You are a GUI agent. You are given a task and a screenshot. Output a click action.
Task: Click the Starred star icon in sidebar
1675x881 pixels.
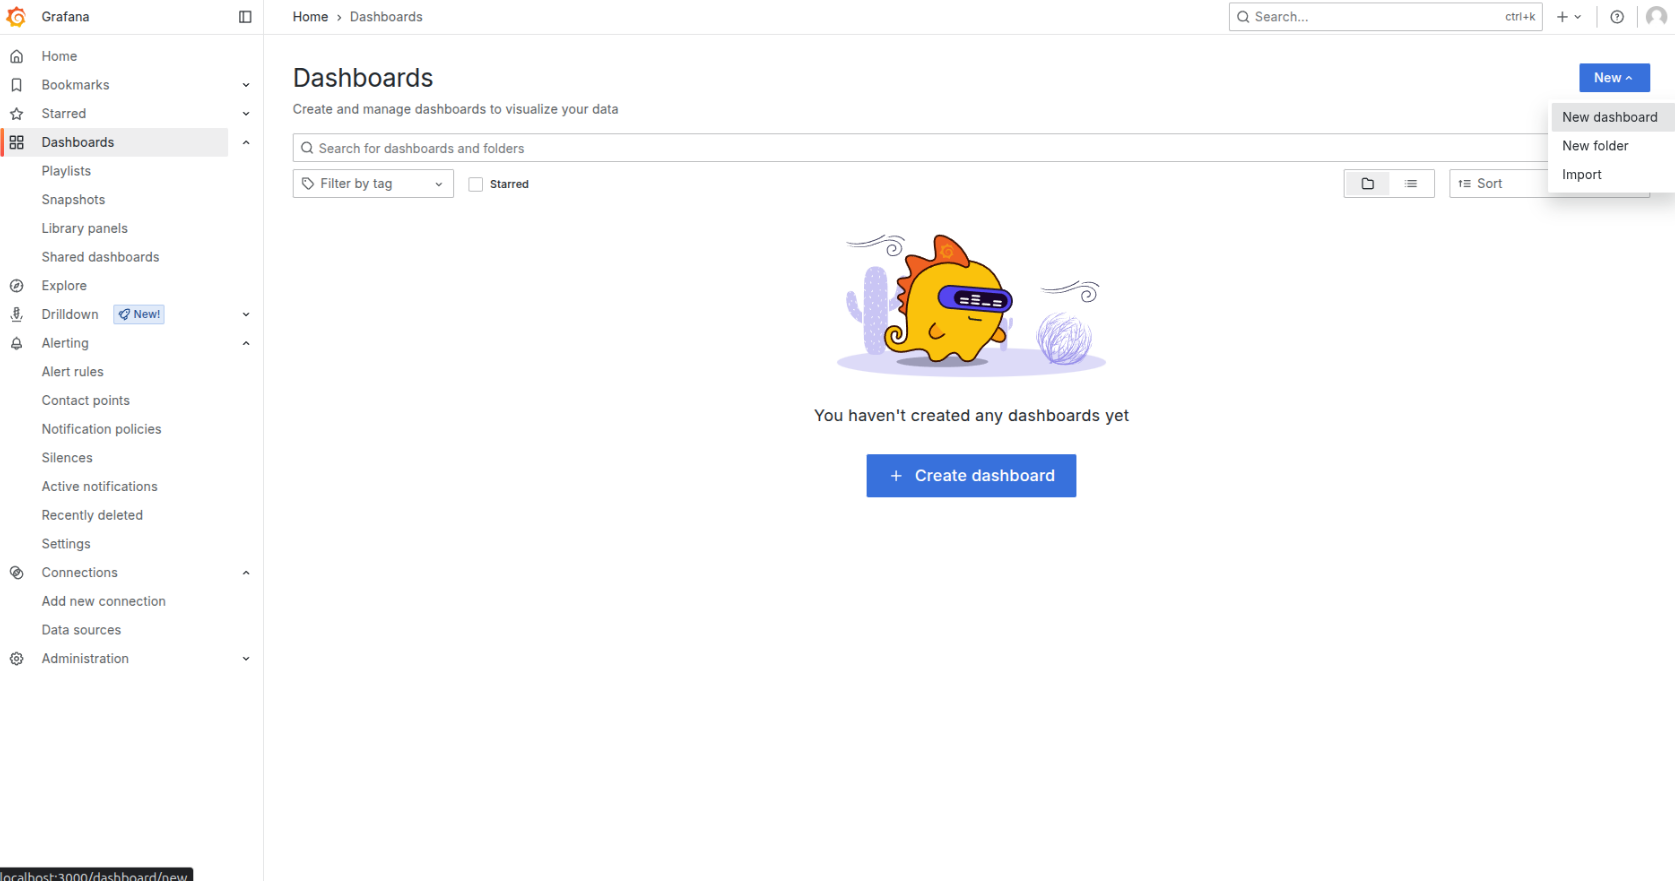point(16,114)
